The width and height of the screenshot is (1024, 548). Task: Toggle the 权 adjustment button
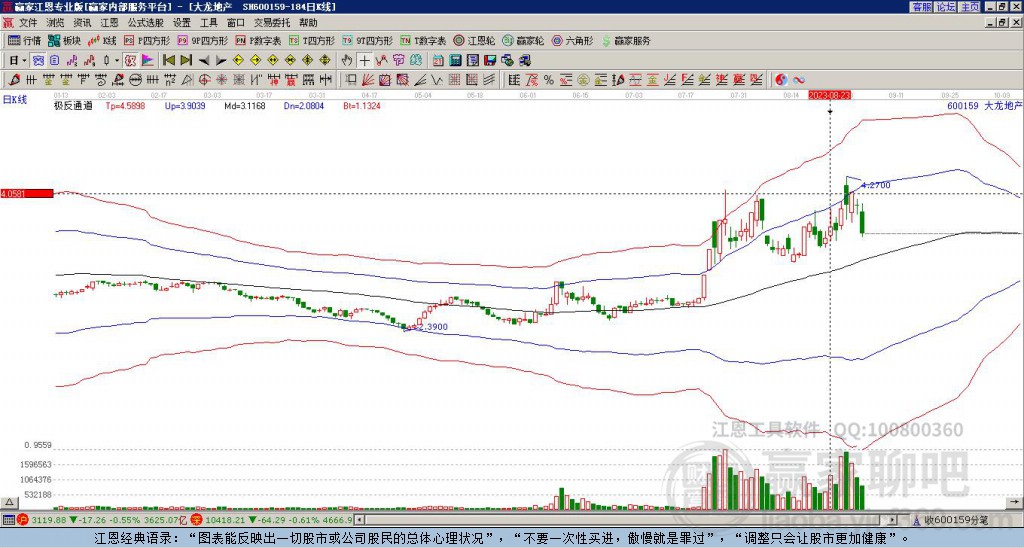pyautogui.click(x=130, y=61)
